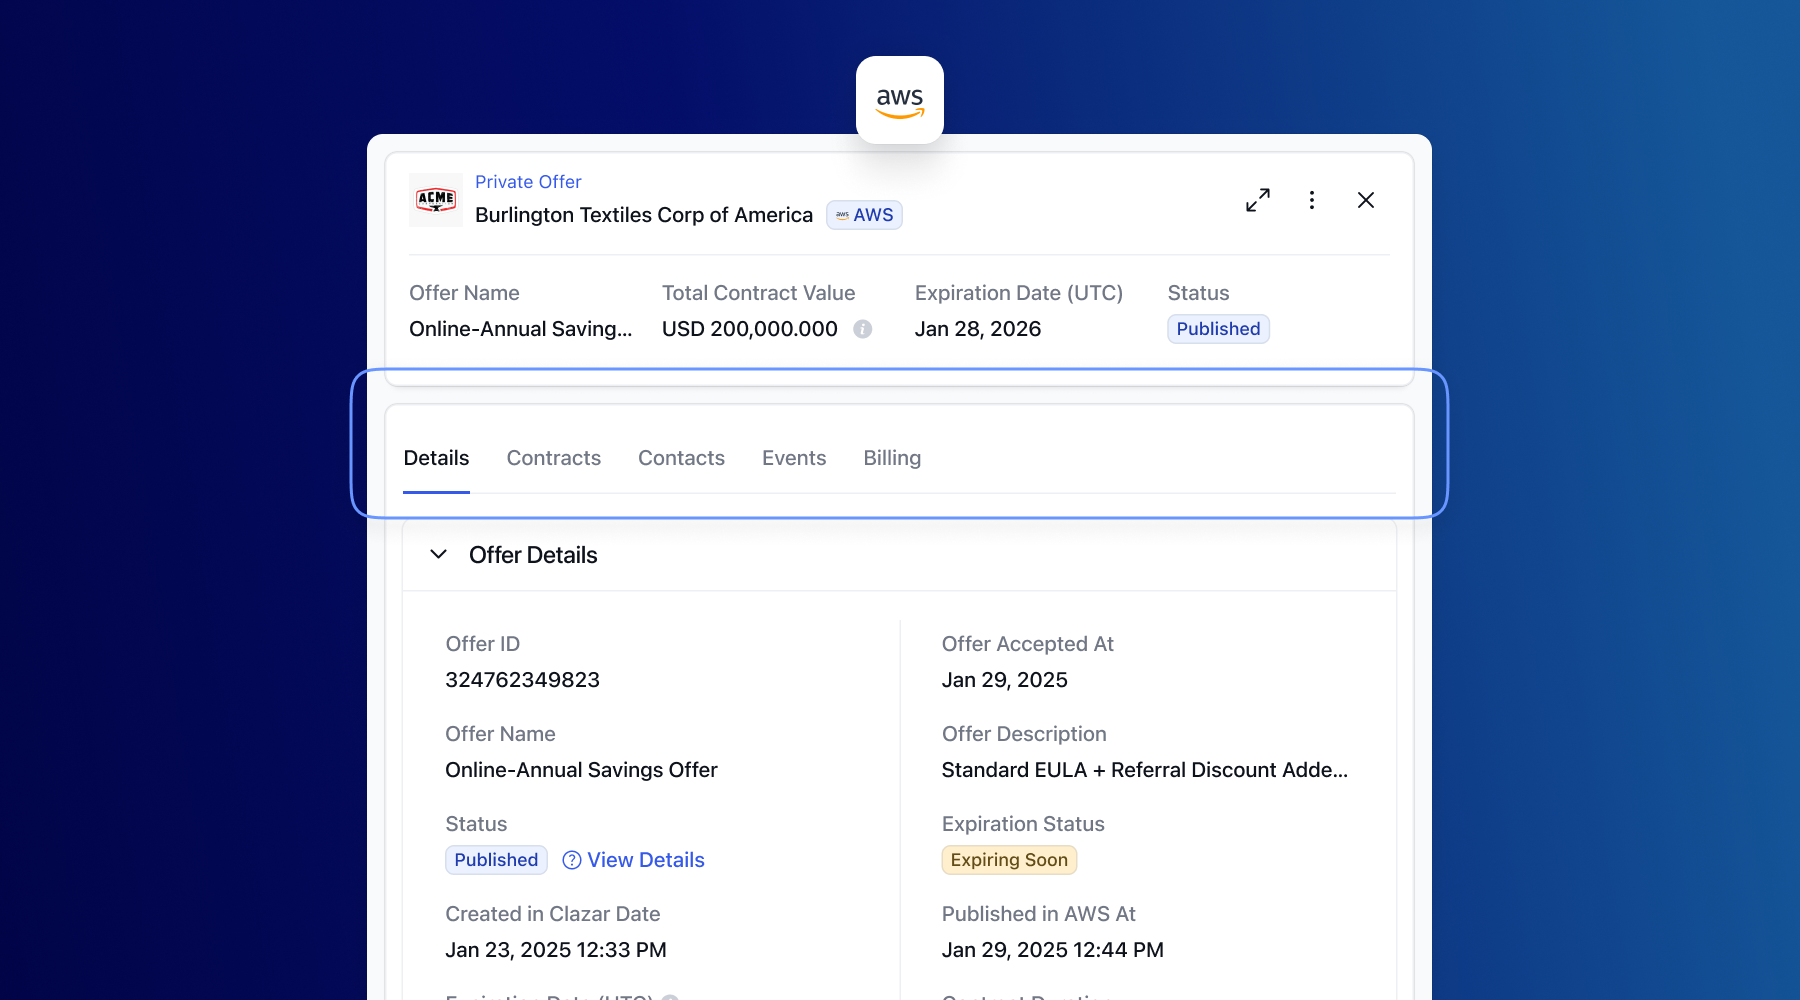Select the Online-Annual Savings Offer text
The width and height of the screenshot is (1800, 1000).
(x=582, y=770)
